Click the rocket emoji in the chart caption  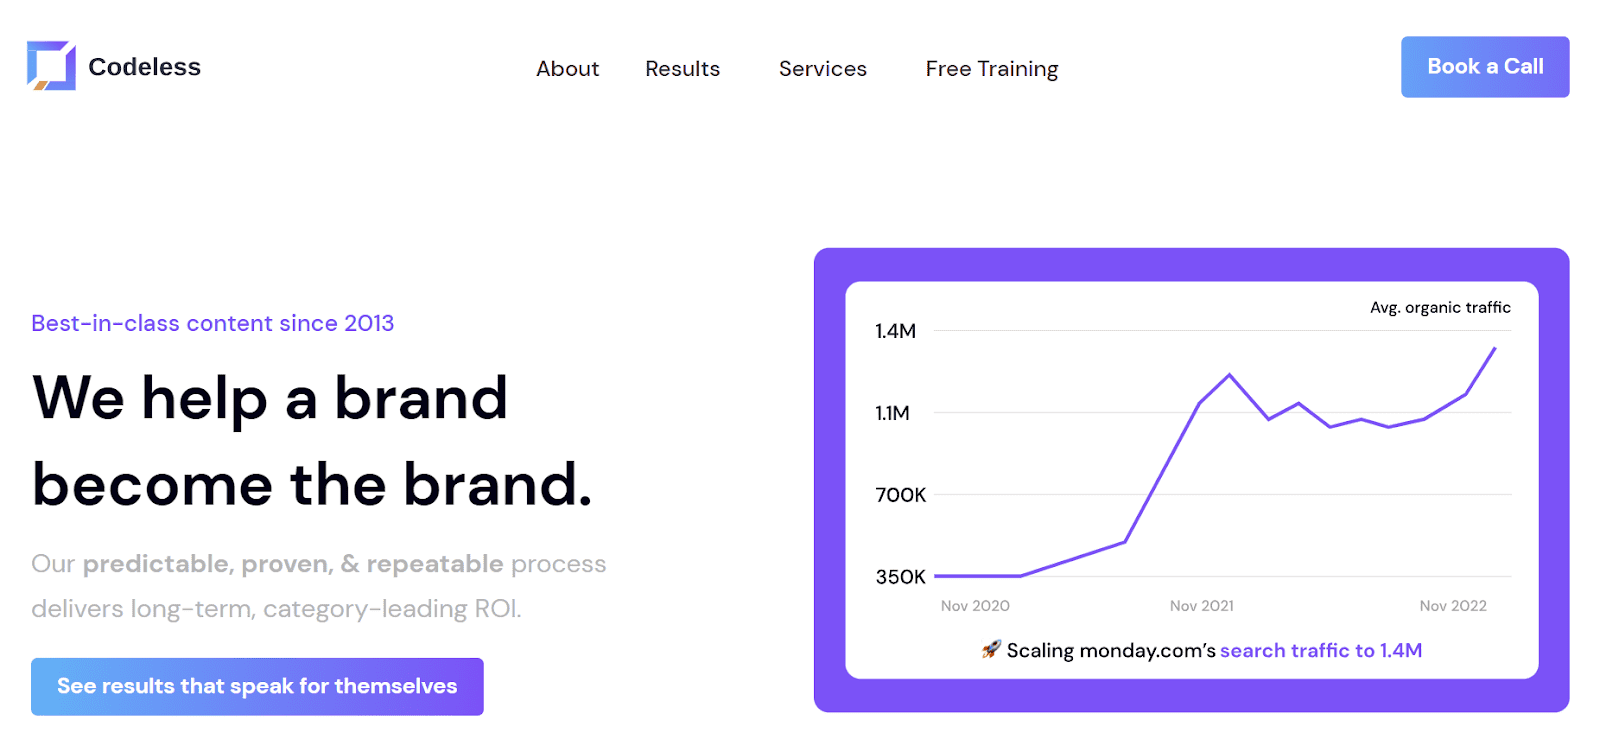pos(990,650)
